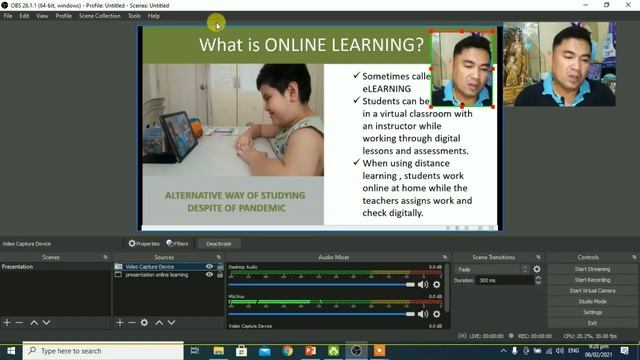Open Filters for the selected source
Screen dimensions: 640x360
pos(178,244)
